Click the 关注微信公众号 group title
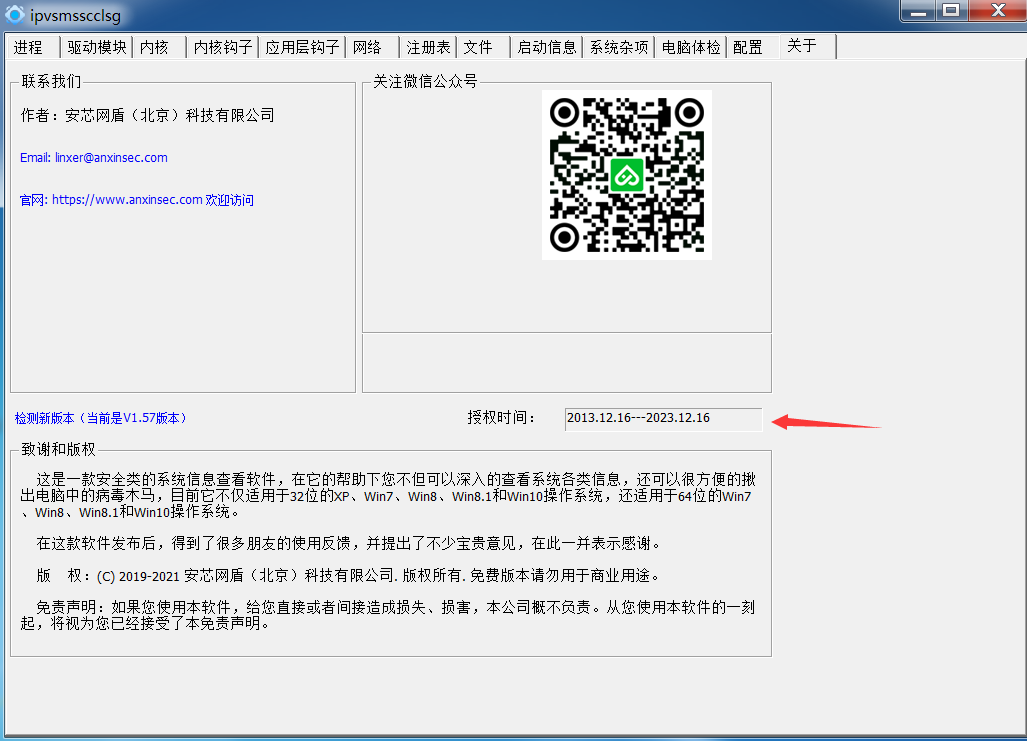Image resolution: width=1027 pixels, height=741 pixels. click(x=425, y=81)
